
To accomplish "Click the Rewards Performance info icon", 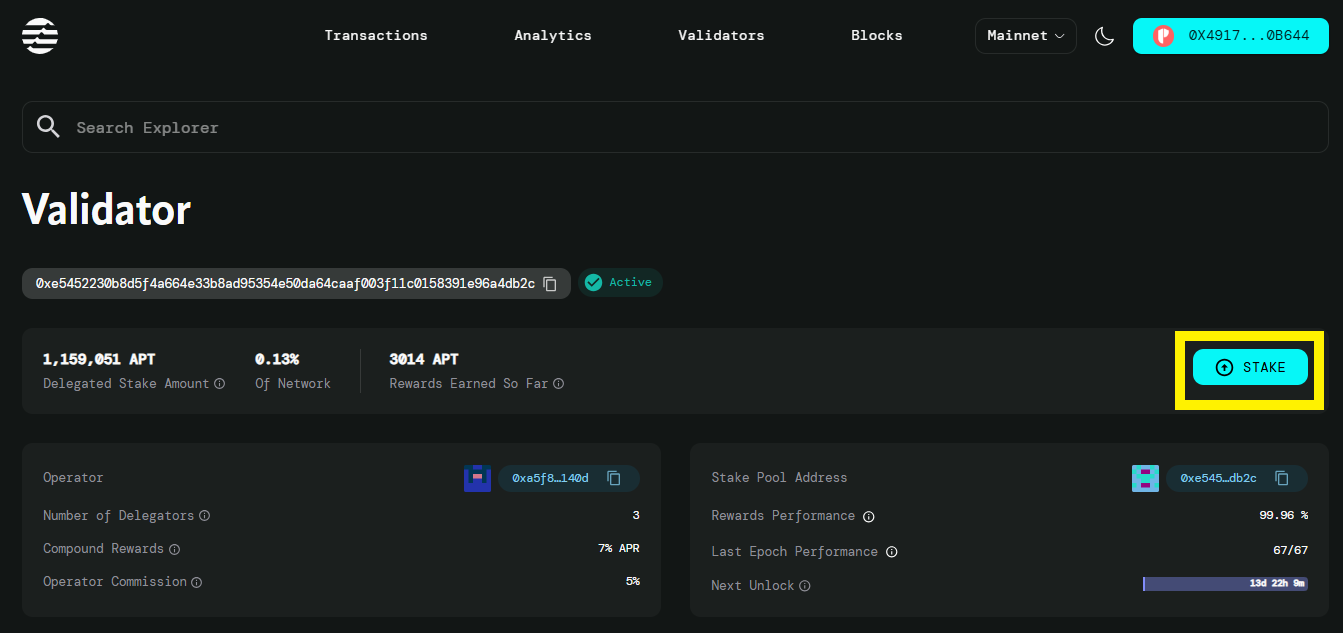I will pyautogui.click(x=869, y=517).
